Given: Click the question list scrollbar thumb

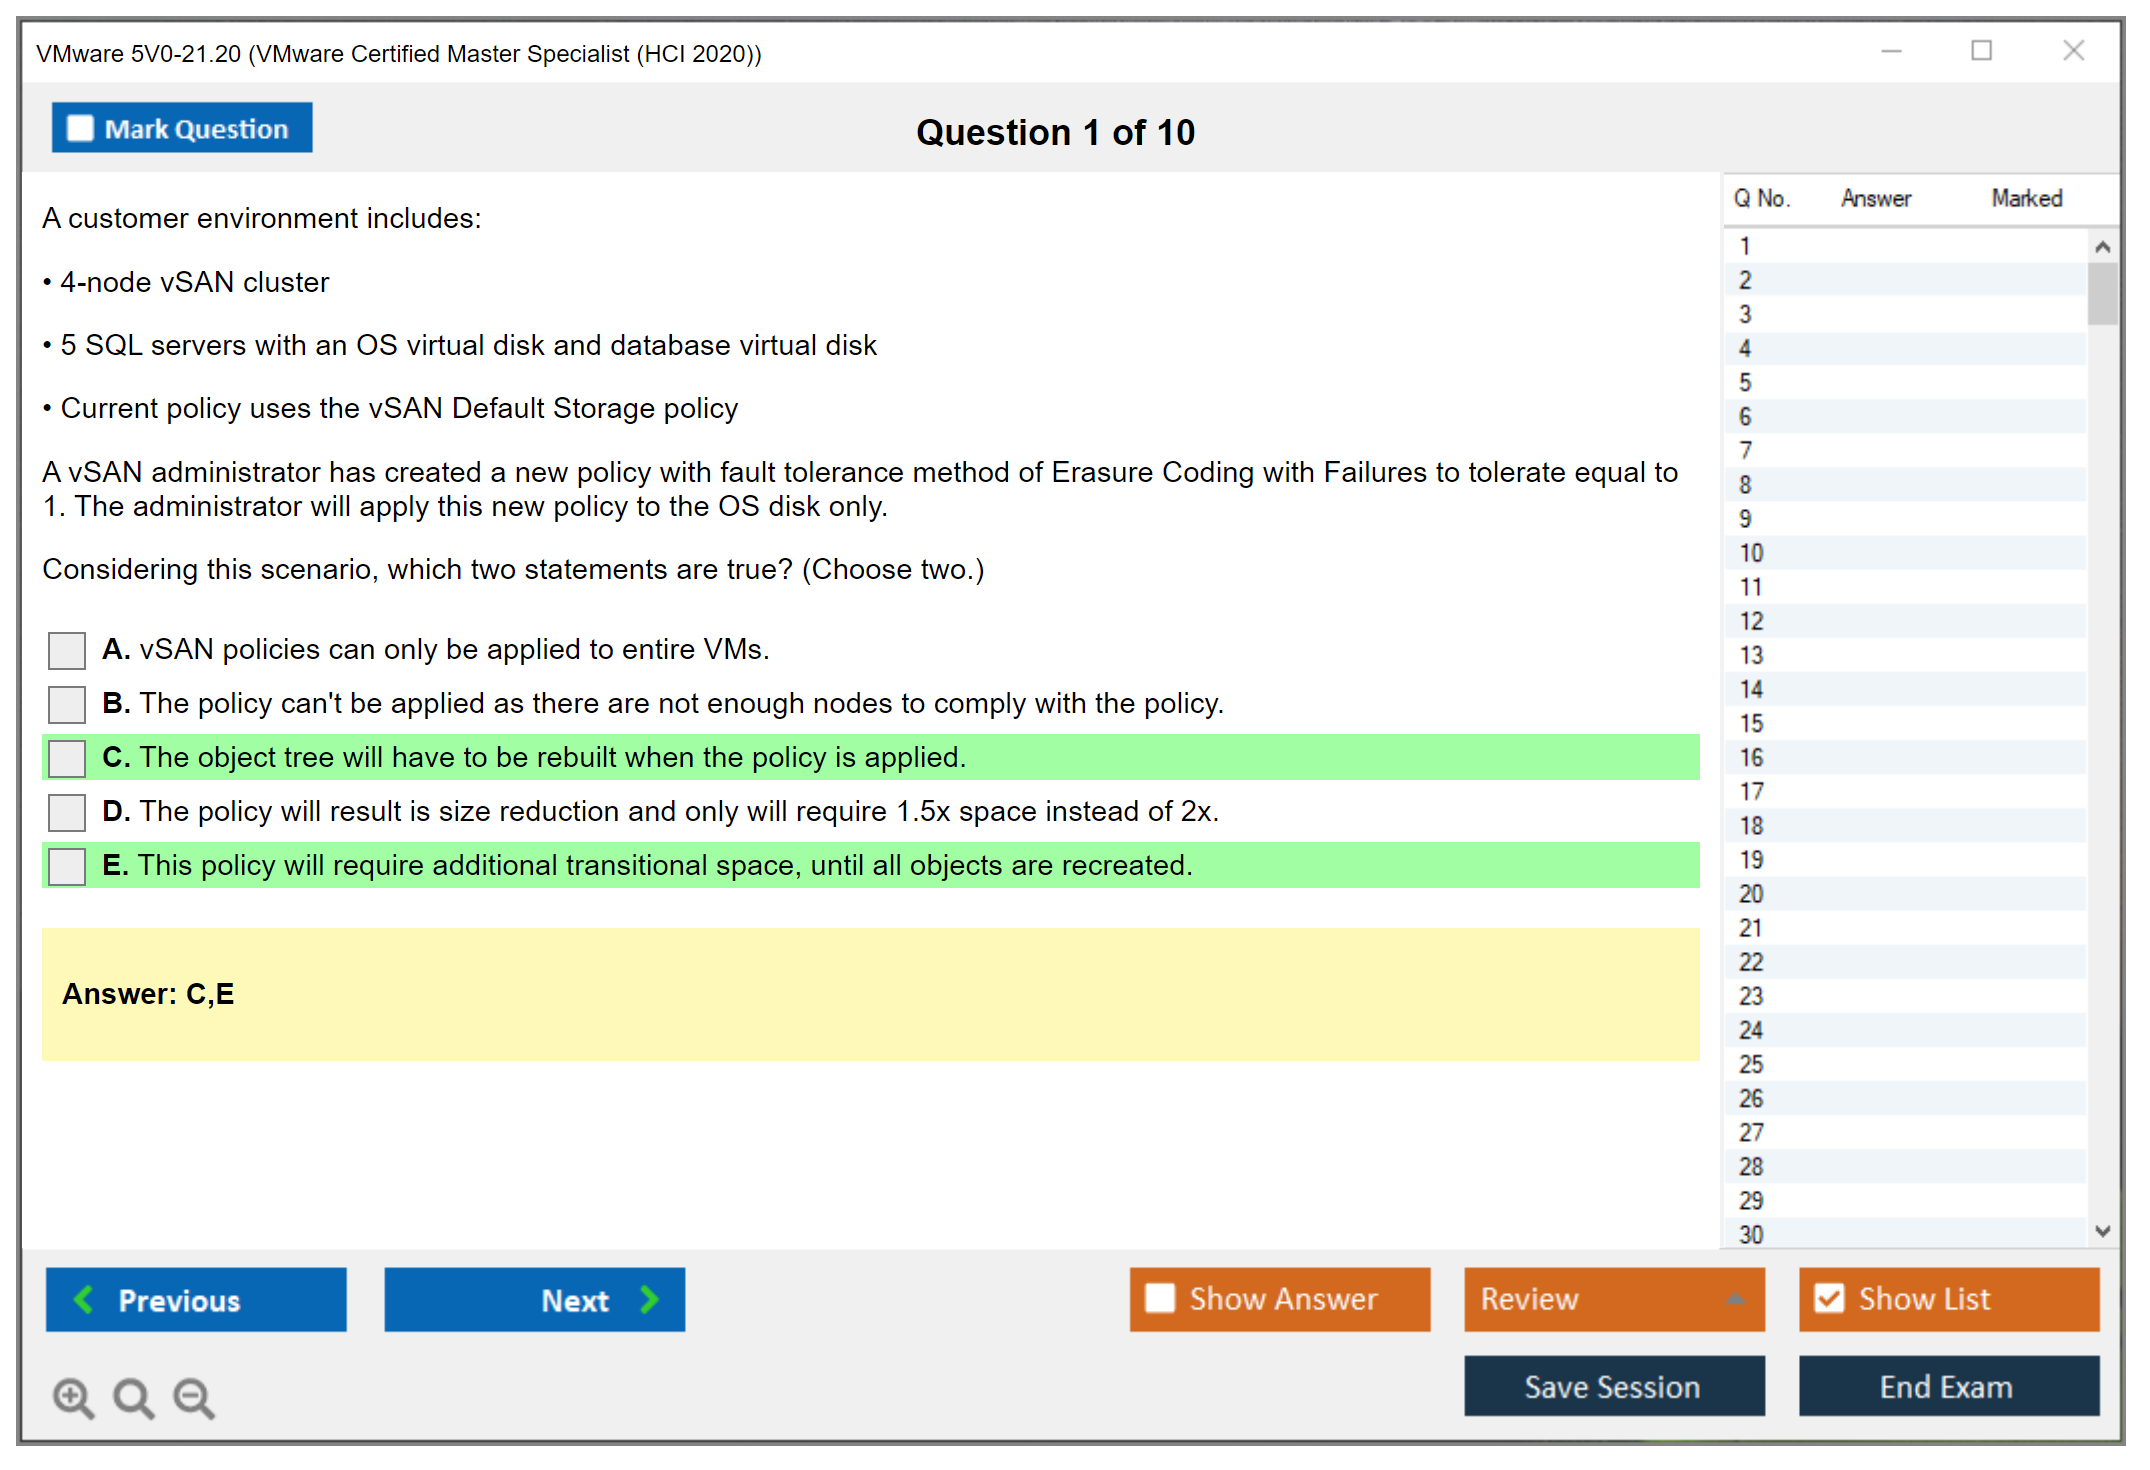Looking at the screenshot, I should (x=2102, y=293).
